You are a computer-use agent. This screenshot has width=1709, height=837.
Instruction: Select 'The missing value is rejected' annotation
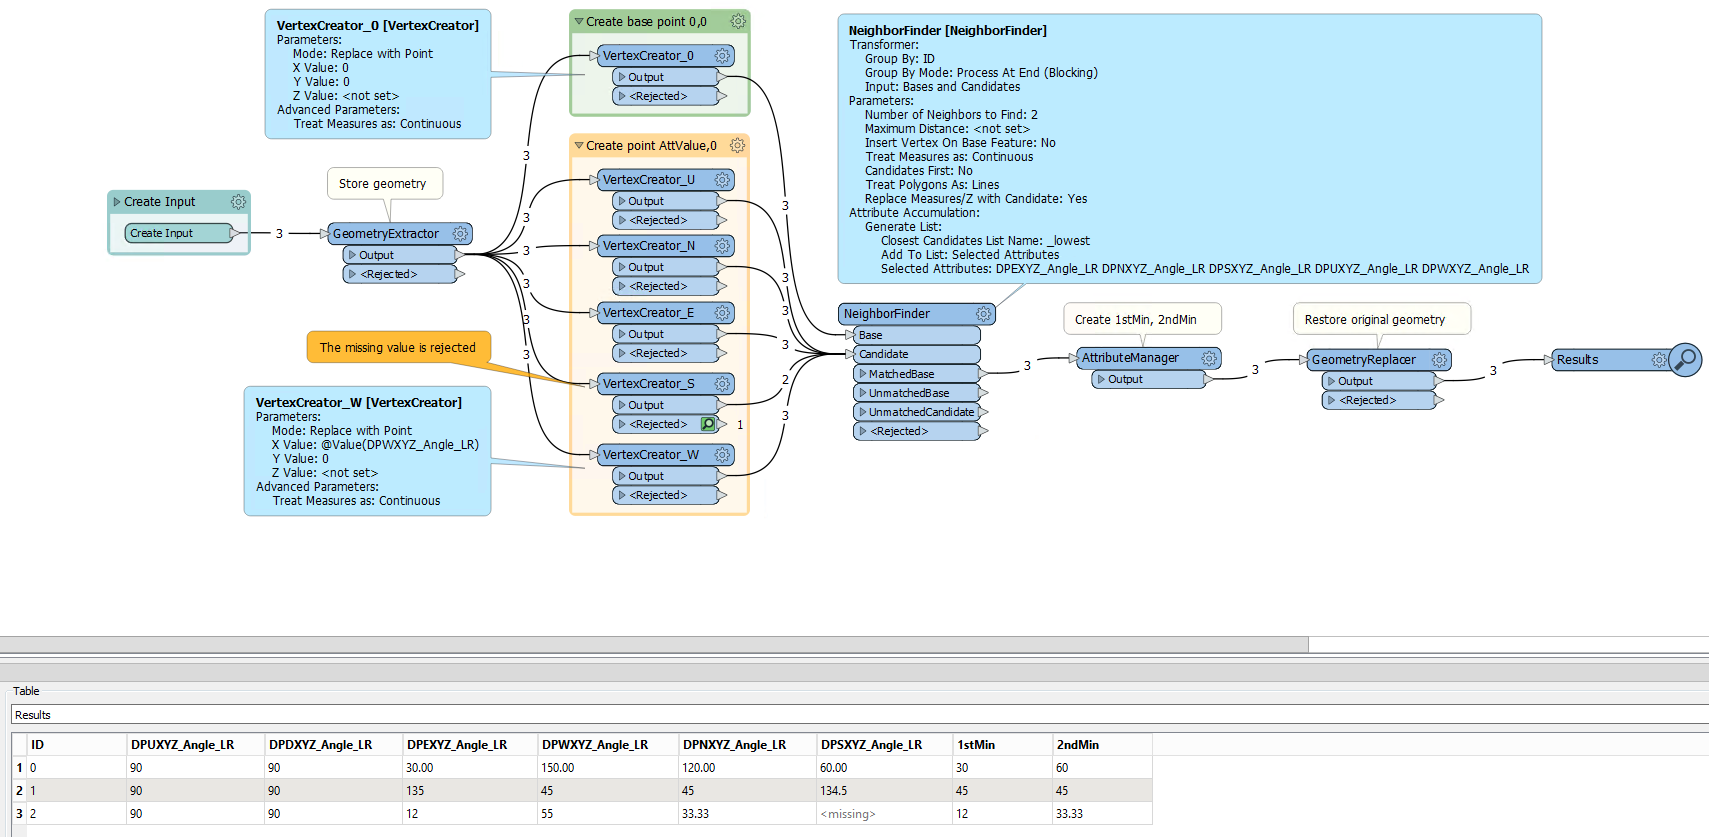[398, 348]
